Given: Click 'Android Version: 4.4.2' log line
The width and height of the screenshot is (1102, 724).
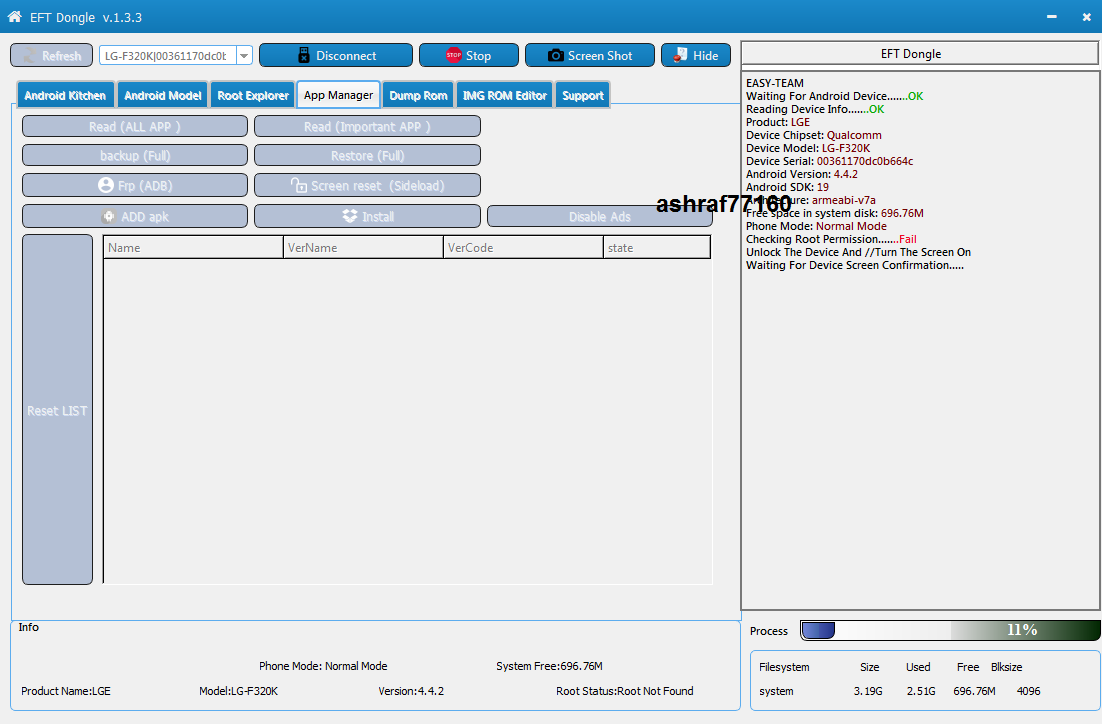Looking at the screenshot, I should [802, 174].
